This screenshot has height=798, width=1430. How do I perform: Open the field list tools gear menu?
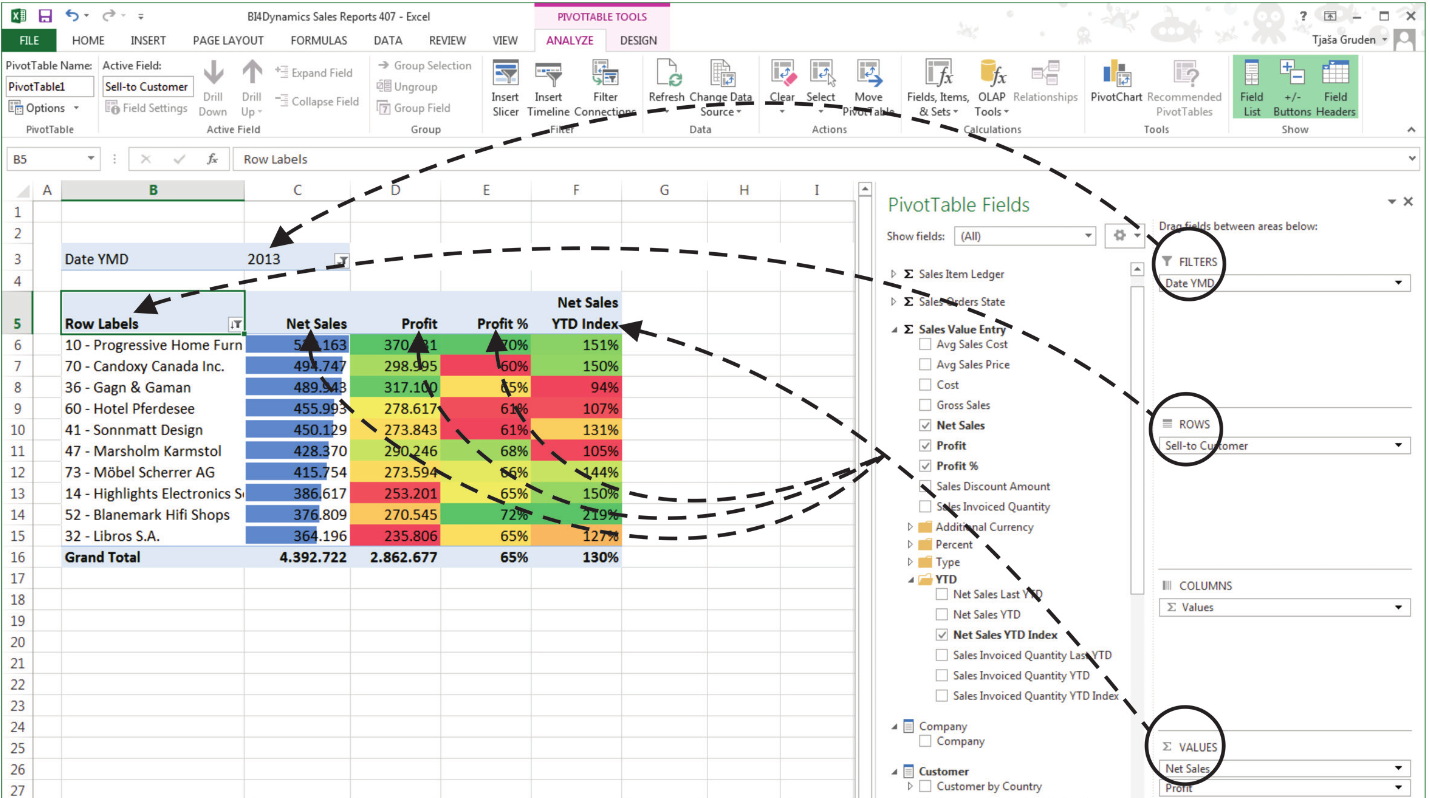point(1124,236)
